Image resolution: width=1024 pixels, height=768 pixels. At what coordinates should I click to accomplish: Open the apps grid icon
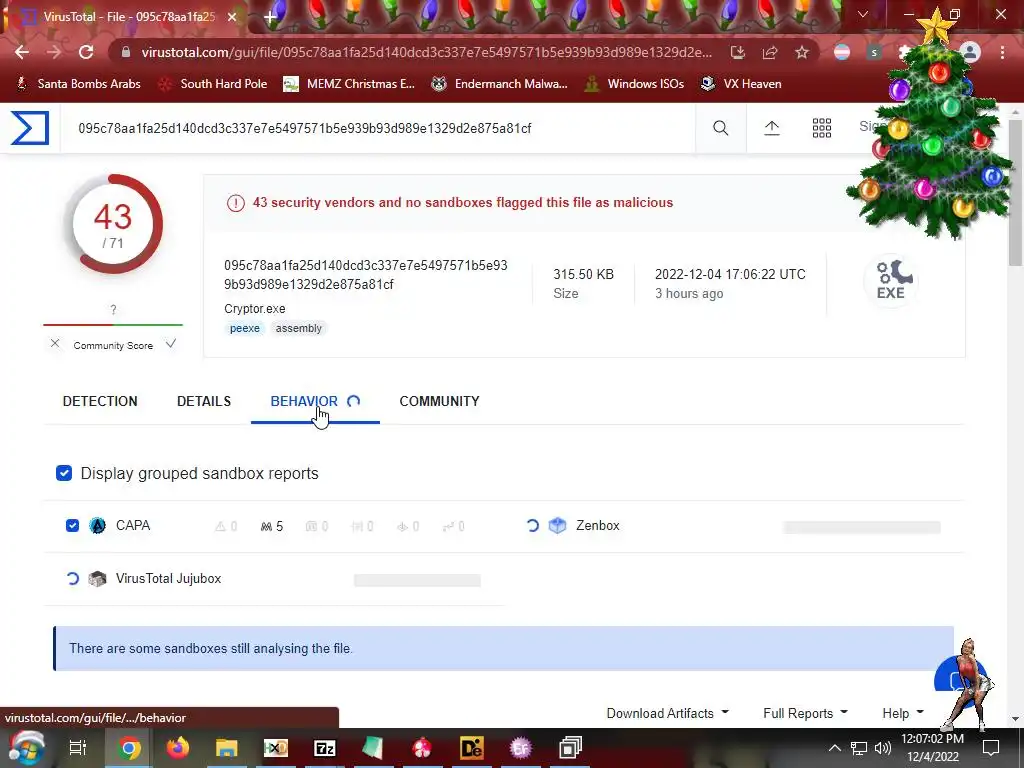822,128
